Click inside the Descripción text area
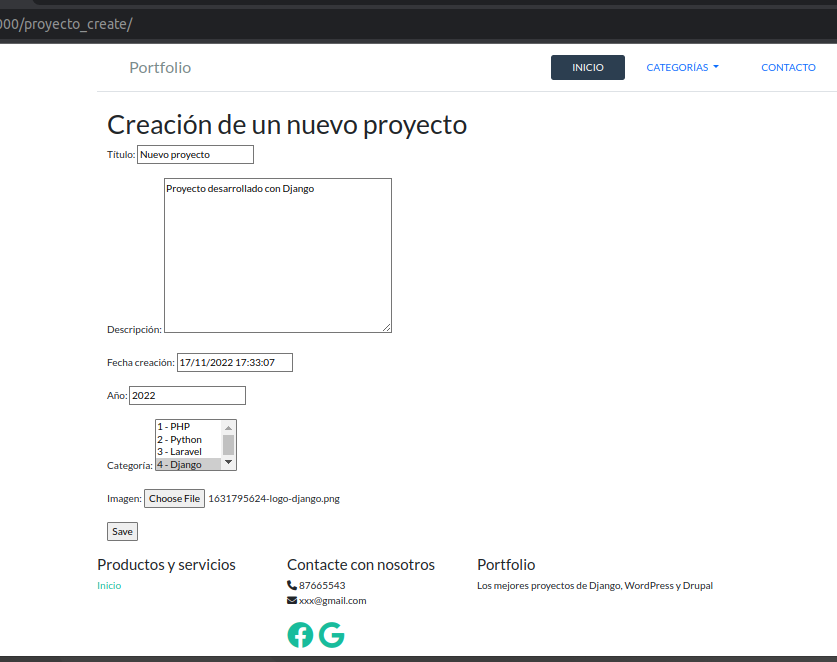 [277, 255]
